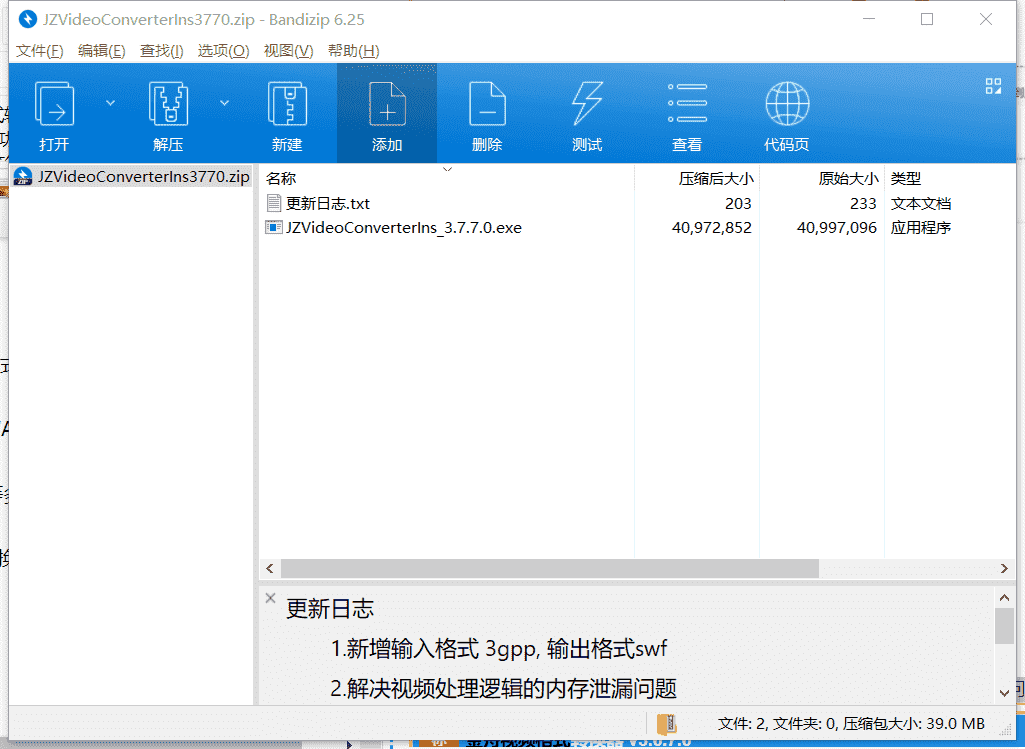
Task: Click the grid layout icon at toolbar right
Action: [x=993, y=86]
